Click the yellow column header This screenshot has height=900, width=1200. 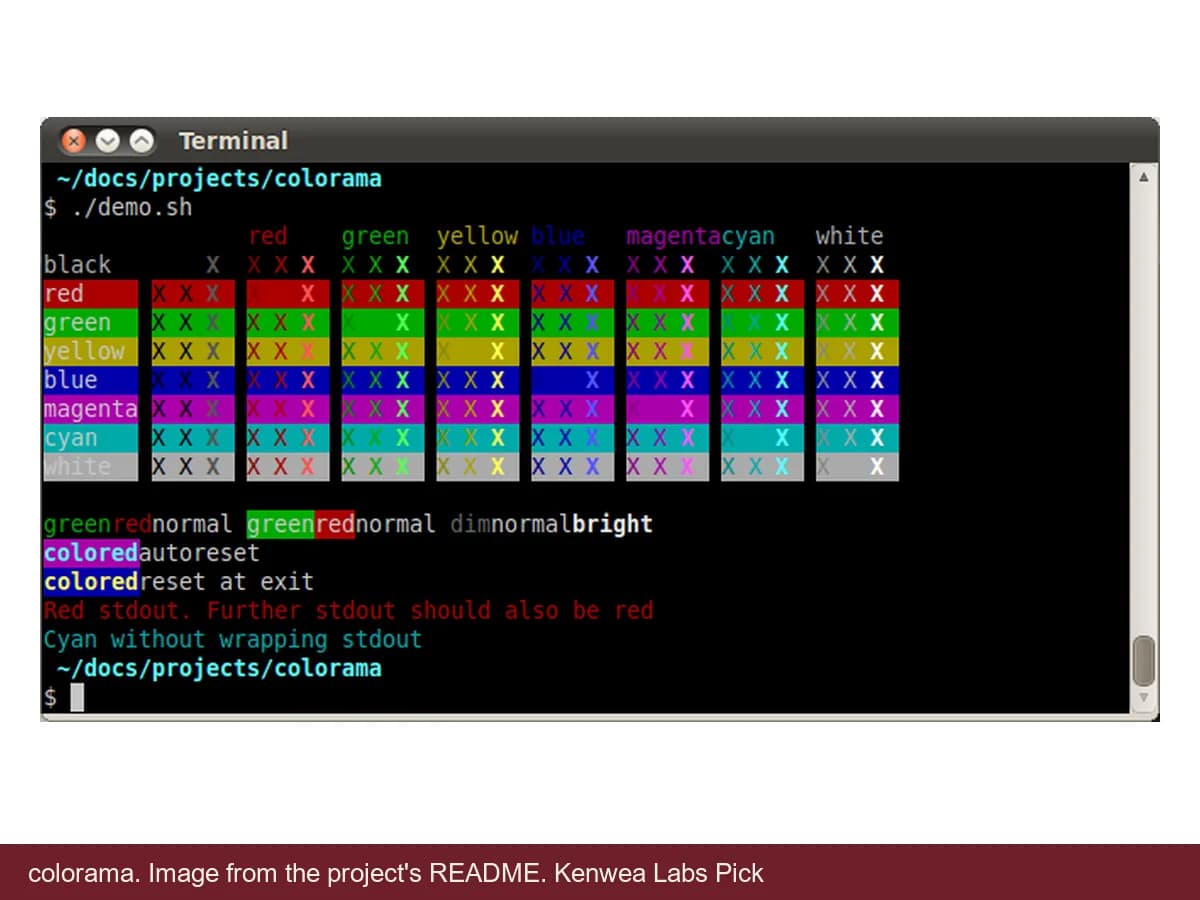477,236
